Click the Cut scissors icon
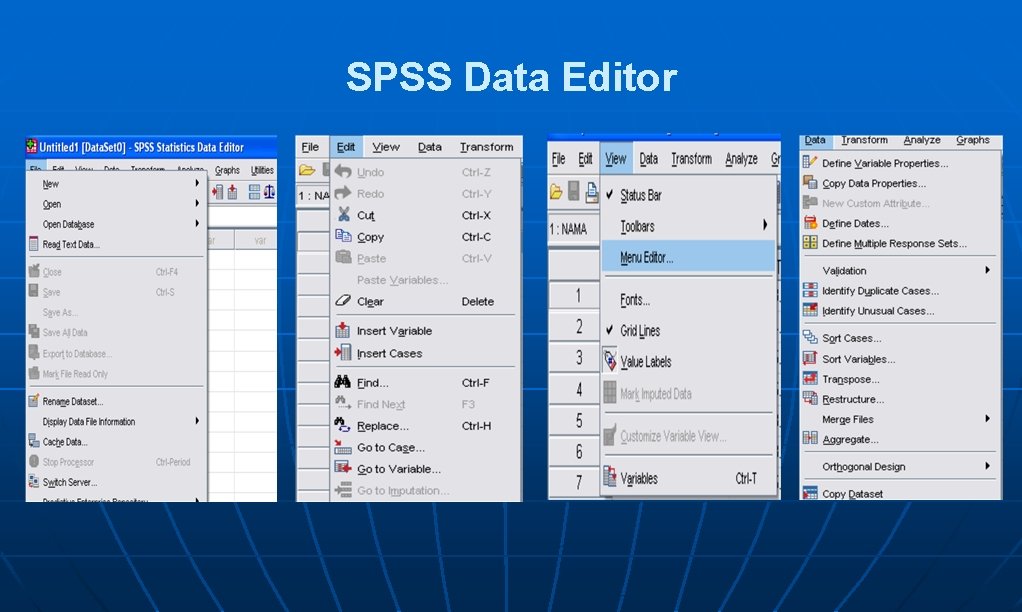1022x612 pixels. (x=343, y=214)
